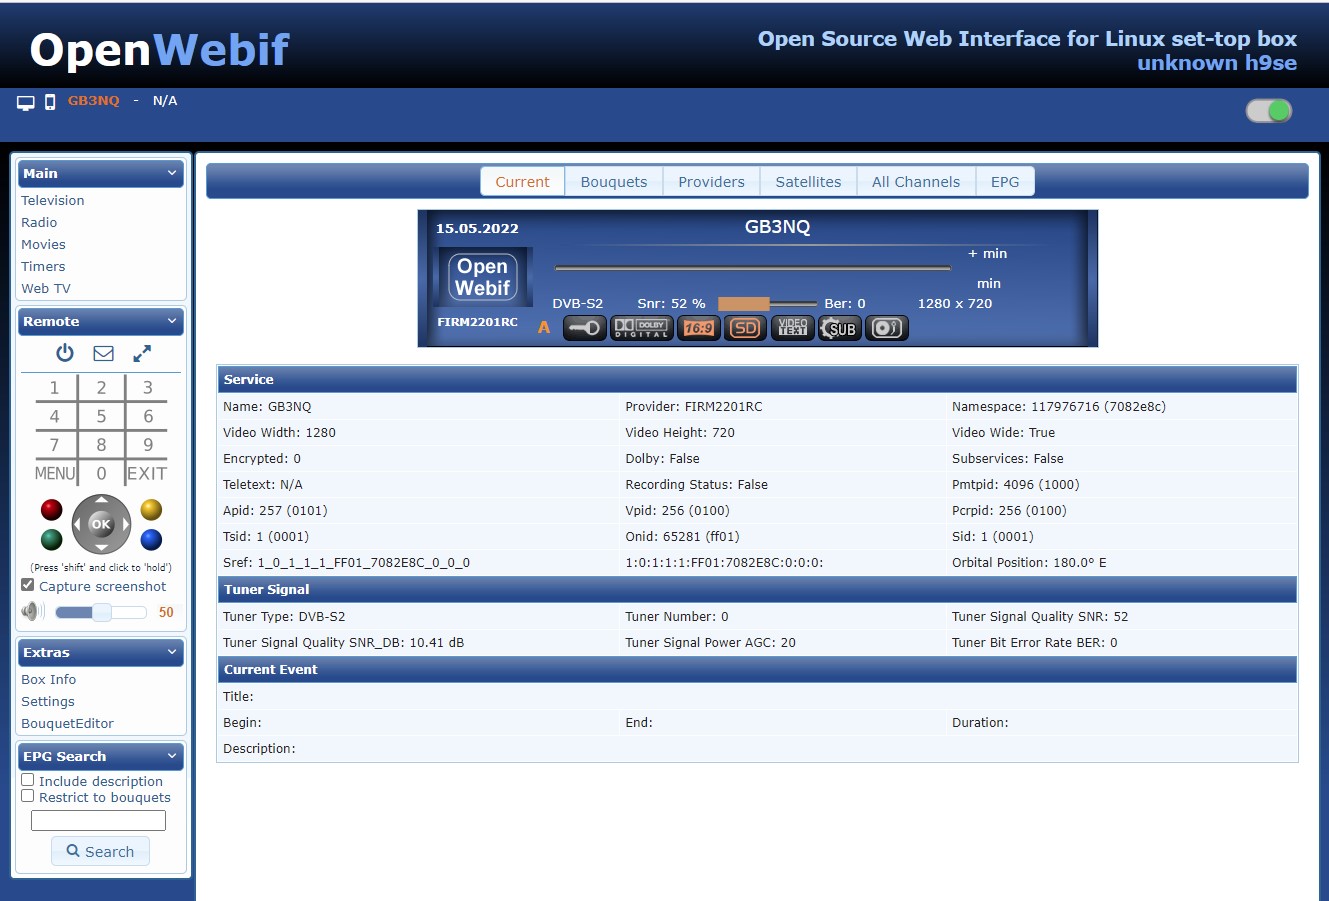
Task: Click the 16:9 aspect ratio icon
Action: pos(699,328)
